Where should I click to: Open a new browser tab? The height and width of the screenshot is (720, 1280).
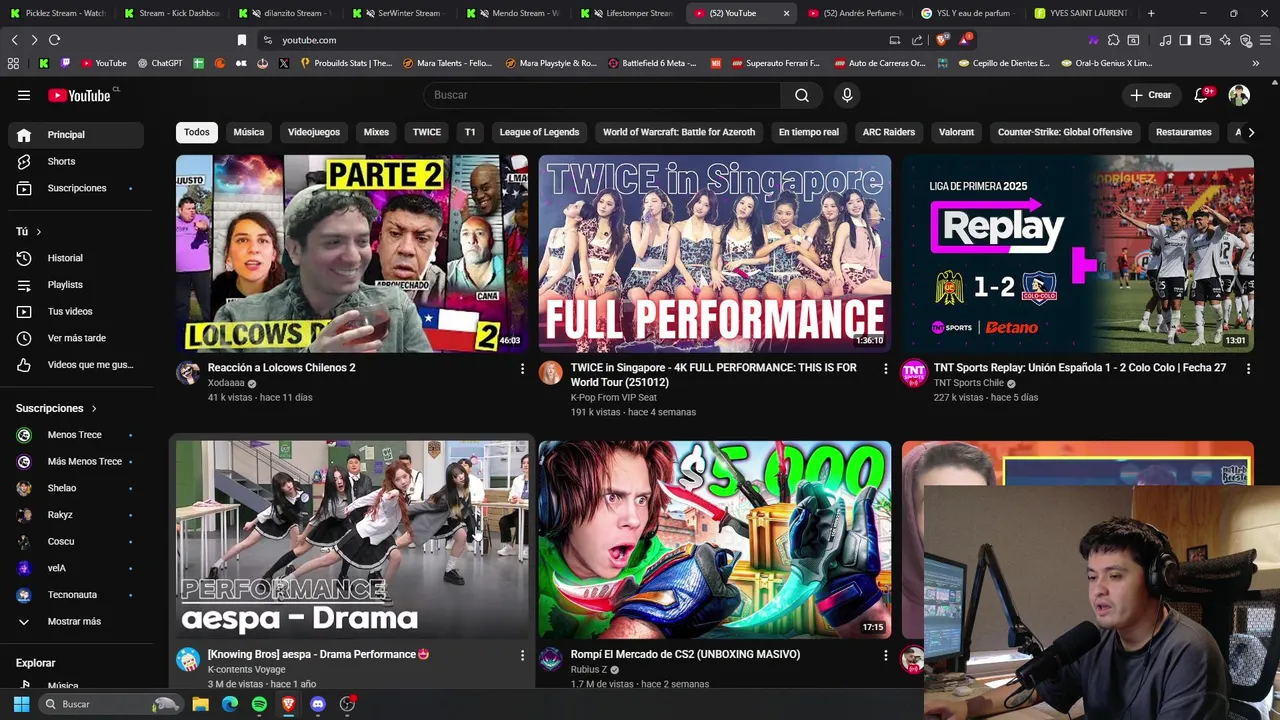pyautogui.click(x=1151, y=13)
